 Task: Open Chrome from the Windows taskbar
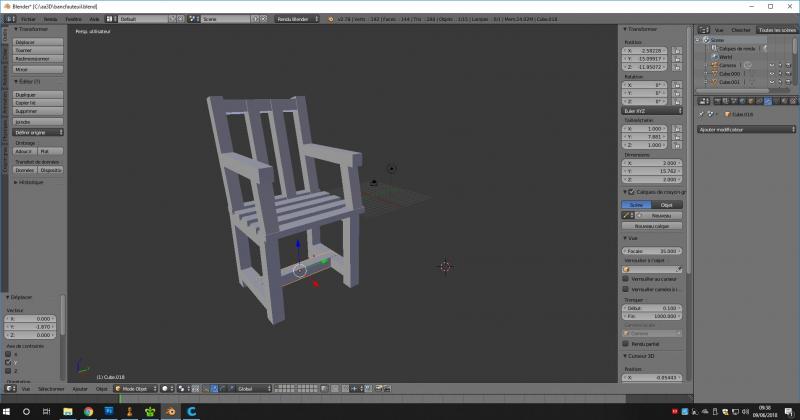[x=88, y=411]
